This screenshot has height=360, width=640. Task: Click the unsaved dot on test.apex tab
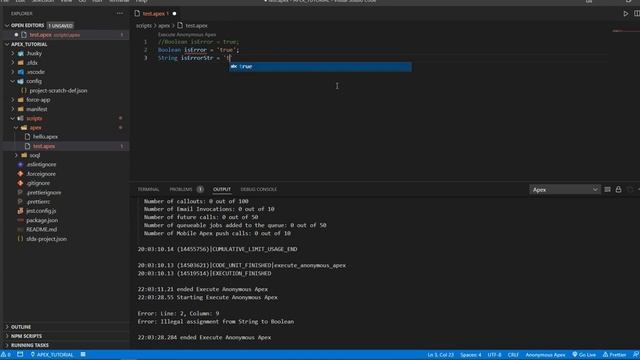point(174,13)
